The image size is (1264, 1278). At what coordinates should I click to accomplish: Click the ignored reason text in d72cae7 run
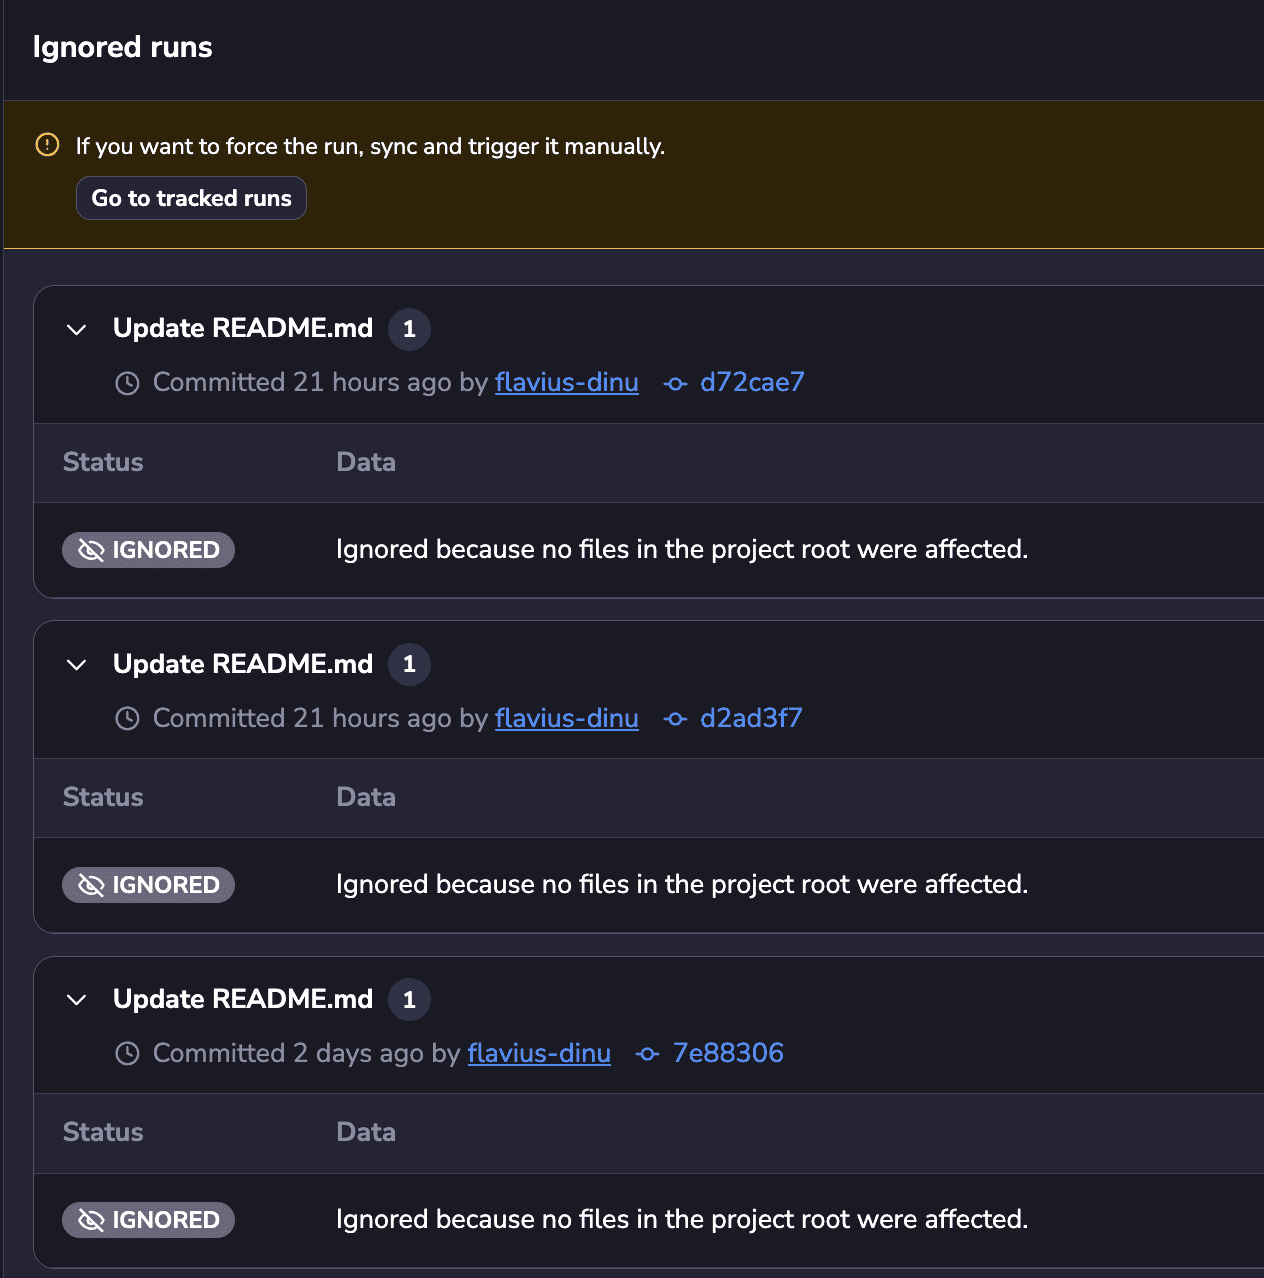click(682, 549)
